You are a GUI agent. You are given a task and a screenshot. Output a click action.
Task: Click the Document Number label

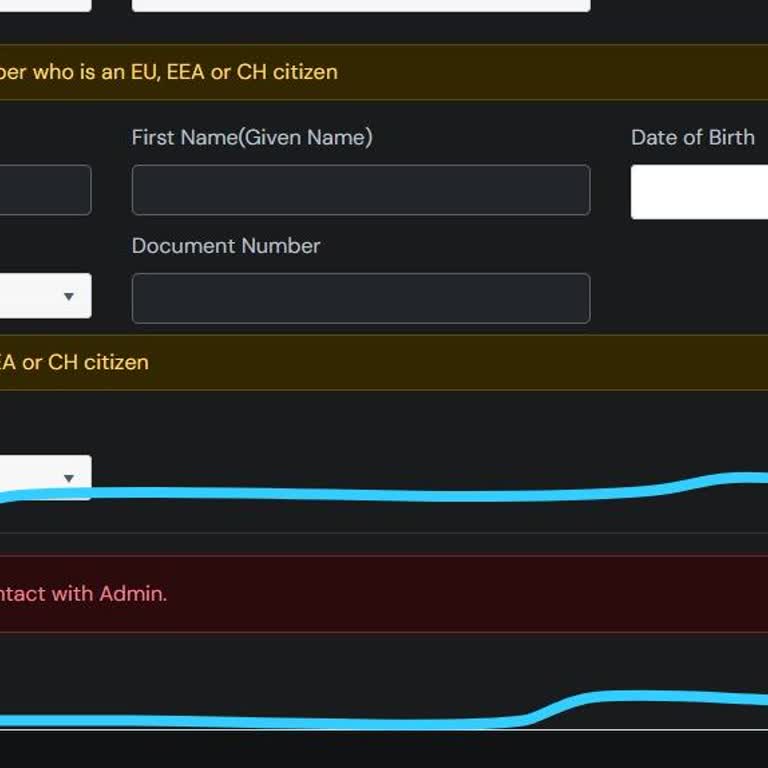[226, 246]
